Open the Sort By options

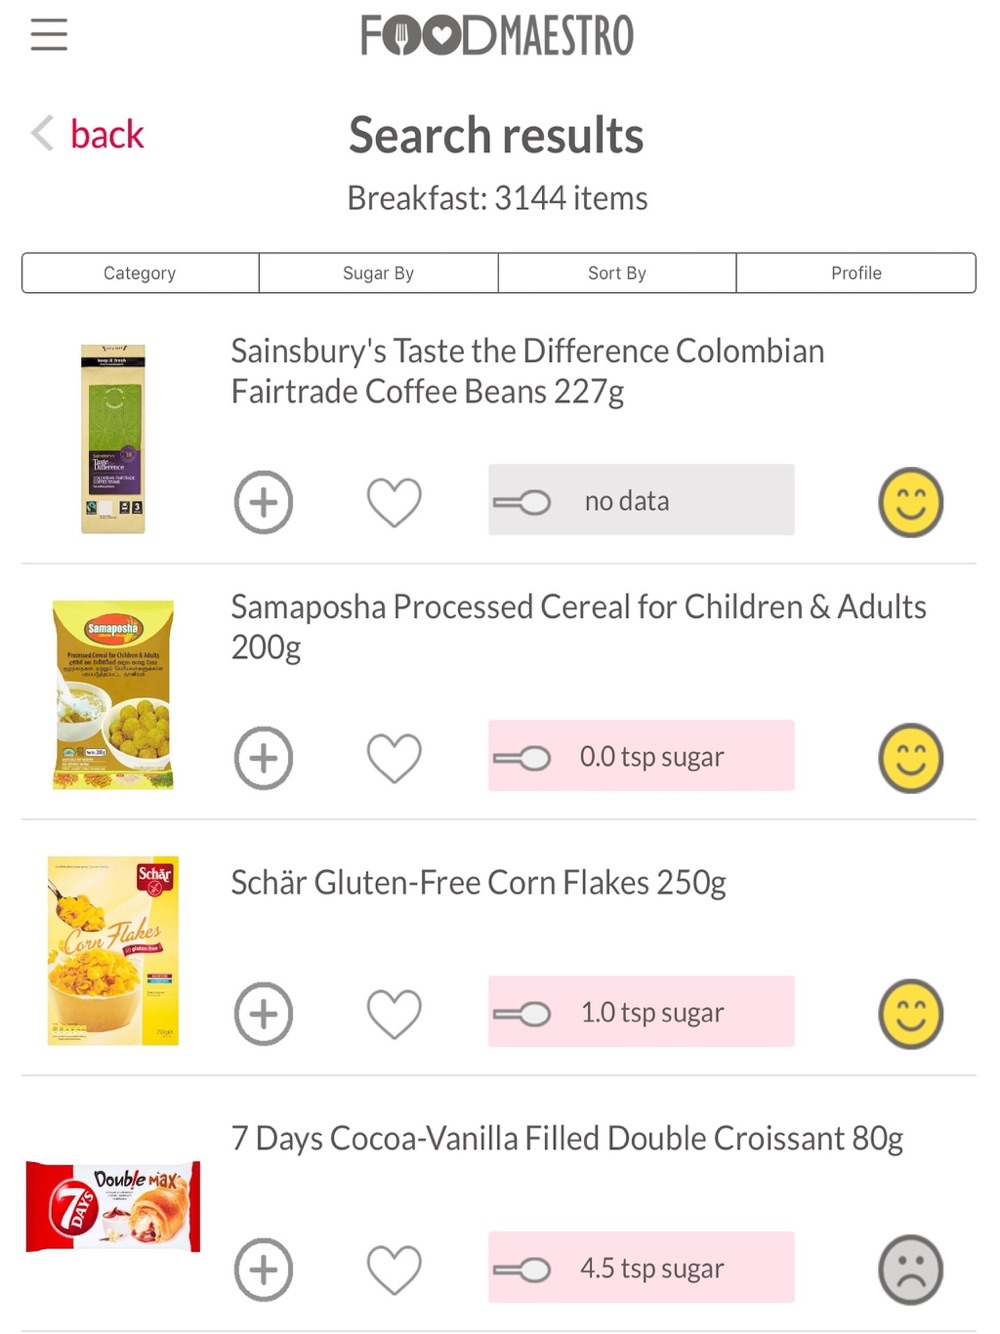pos(617,273)
